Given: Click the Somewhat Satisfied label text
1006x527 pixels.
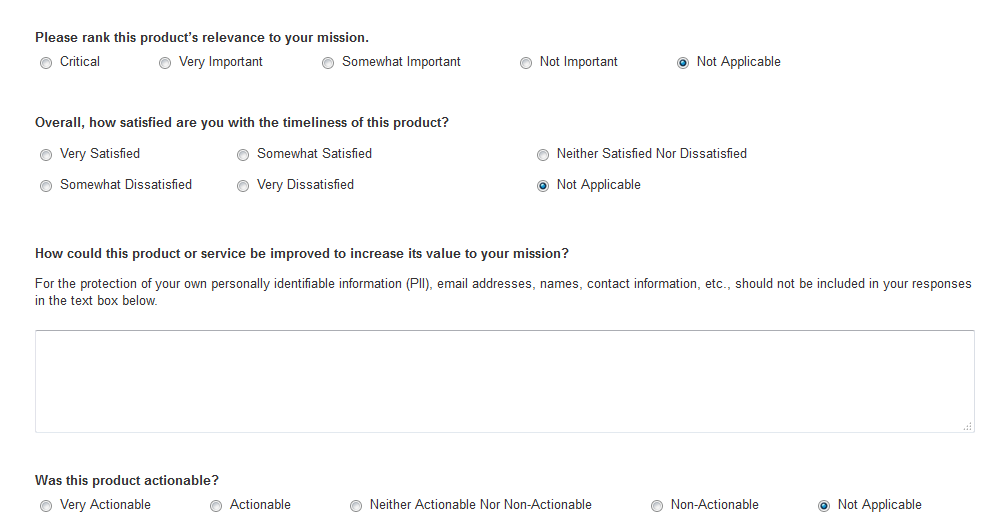Looking at the screenshot, I should pos(314,154).
